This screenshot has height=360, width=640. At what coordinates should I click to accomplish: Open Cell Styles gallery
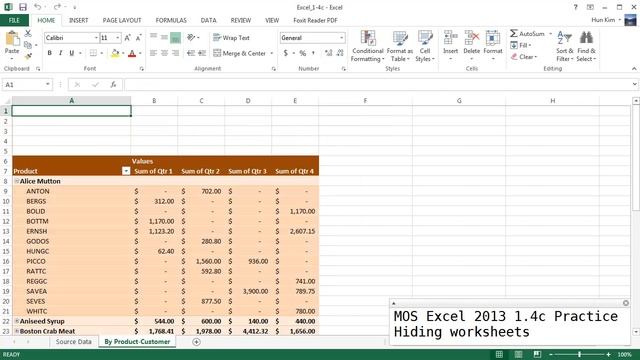tap(425, 46)
